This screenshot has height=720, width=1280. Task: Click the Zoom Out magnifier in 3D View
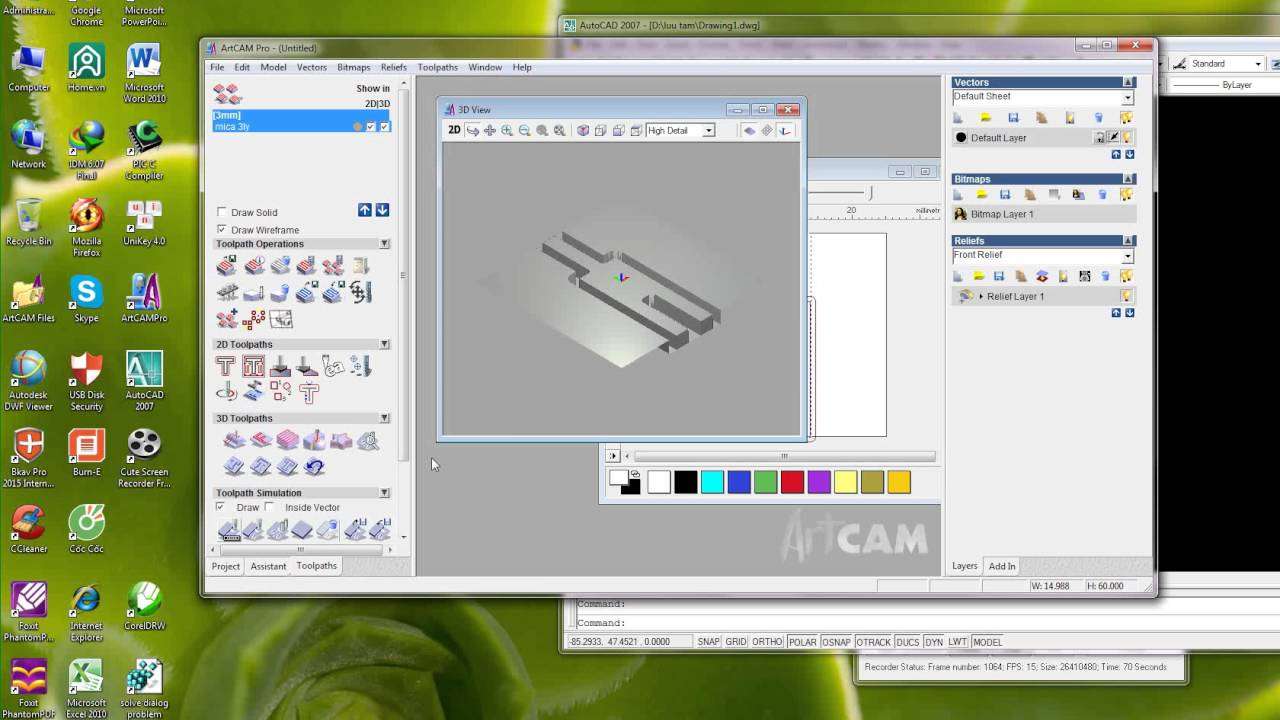[524, 130]
